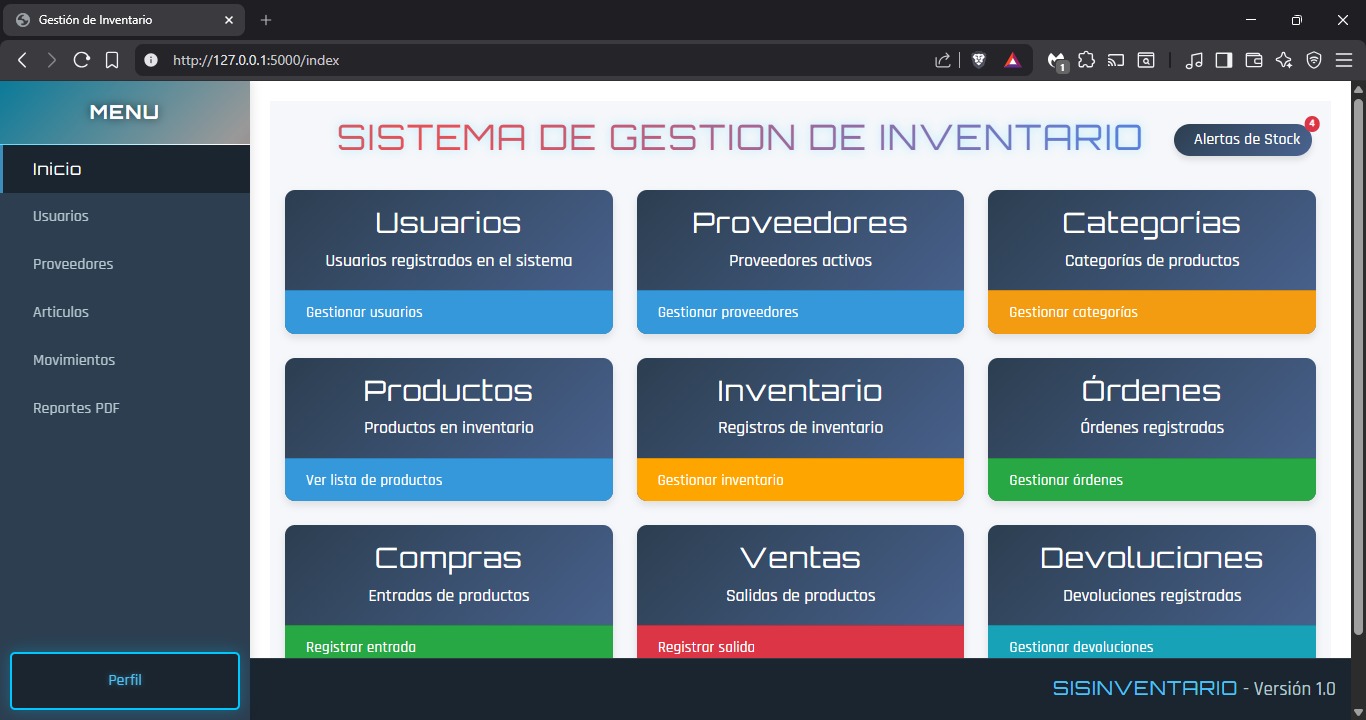Open the media controls music note icon
Image resolution: width=1366 pixels, height=720 pixels.
click(x=1195, y=59)
